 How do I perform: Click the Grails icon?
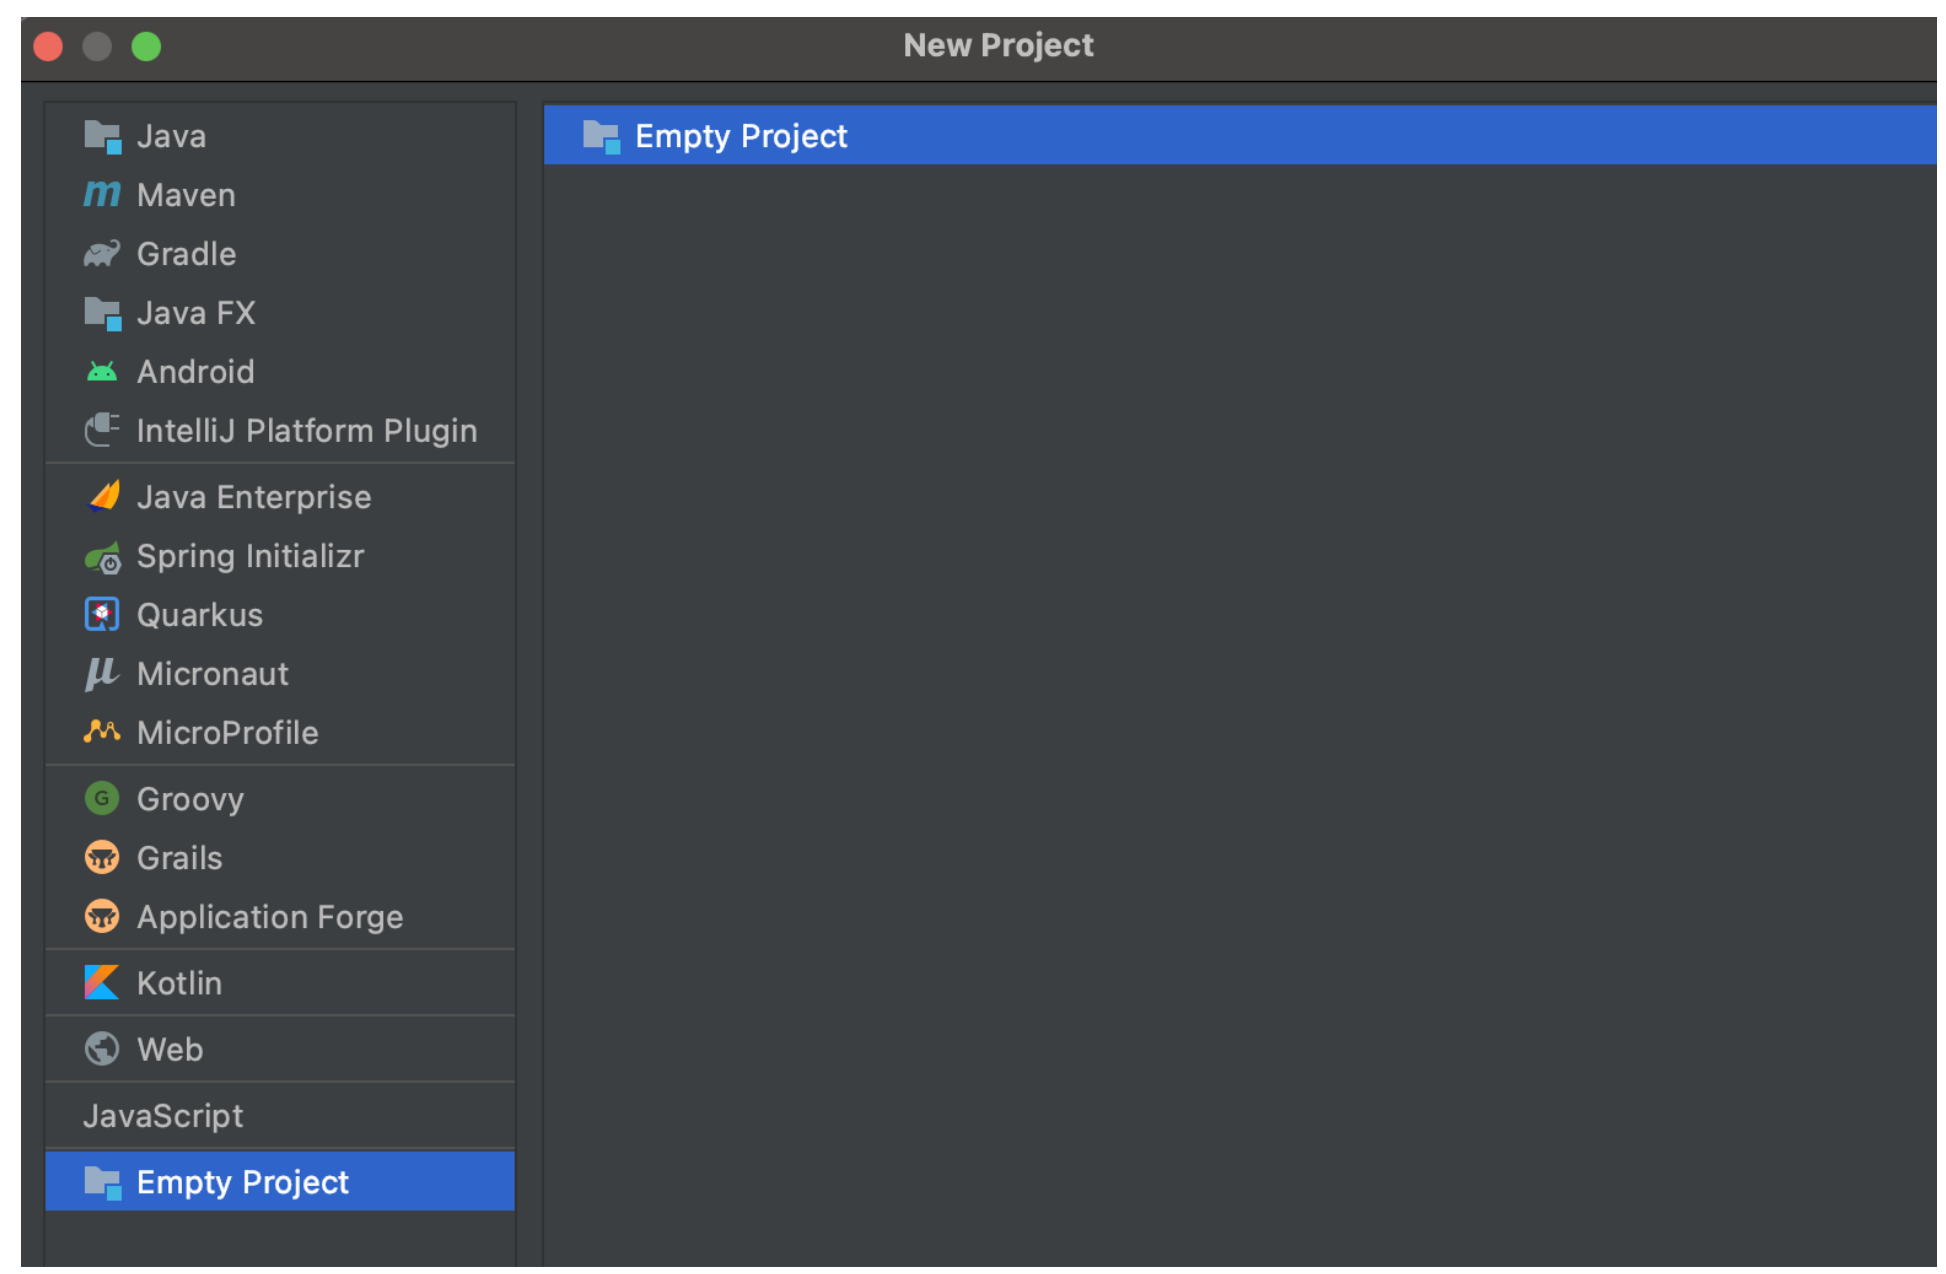(102, 857)
